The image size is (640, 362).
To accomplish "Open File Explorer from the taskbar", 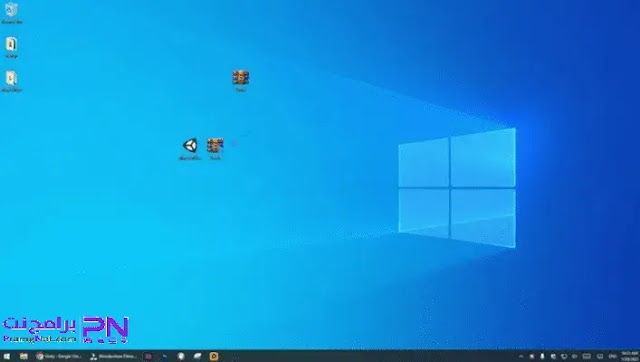I will pos(24,356).
